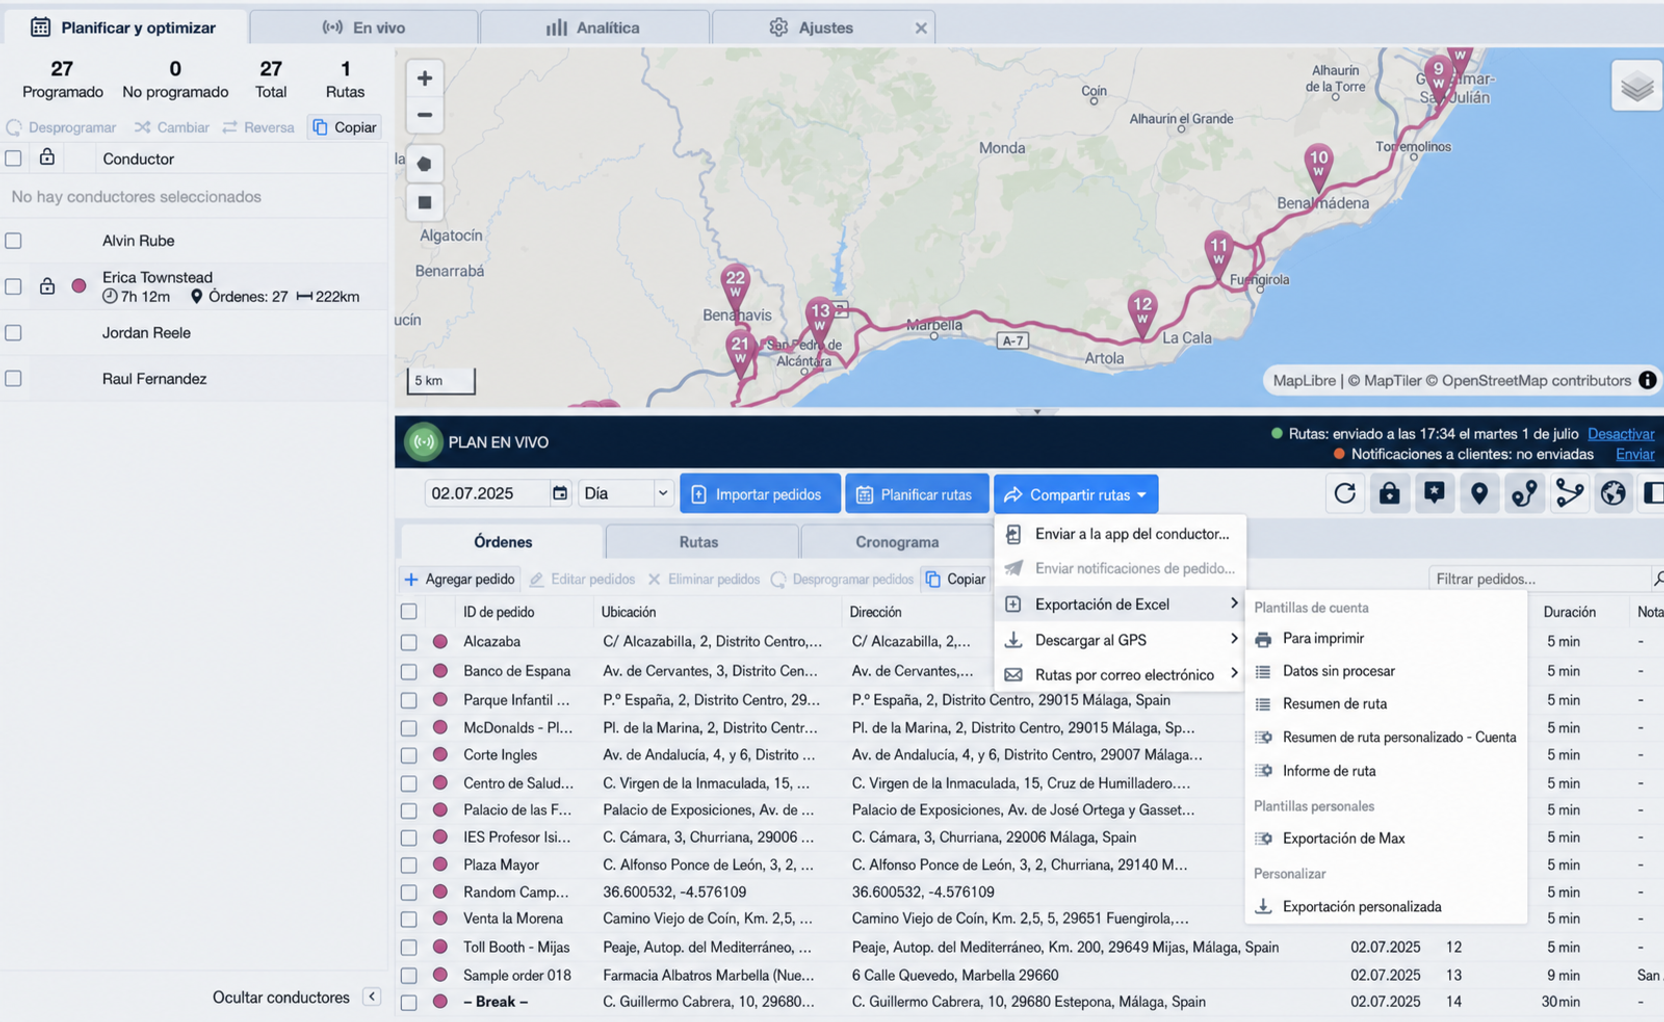1664x1022 pixels.
Task: Check the Jordan Reele driver checkbox
Action: (13, 332)
